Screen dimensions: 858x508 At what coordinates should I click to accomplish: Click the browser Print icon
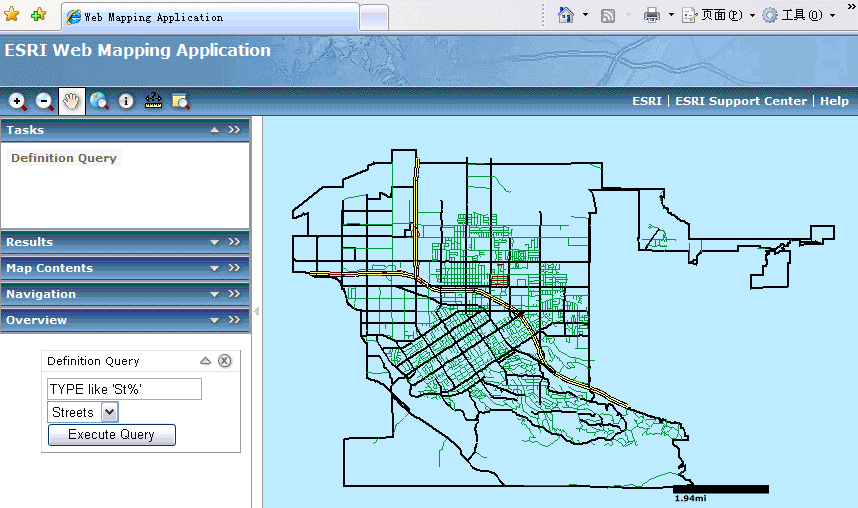pos(652,16)
